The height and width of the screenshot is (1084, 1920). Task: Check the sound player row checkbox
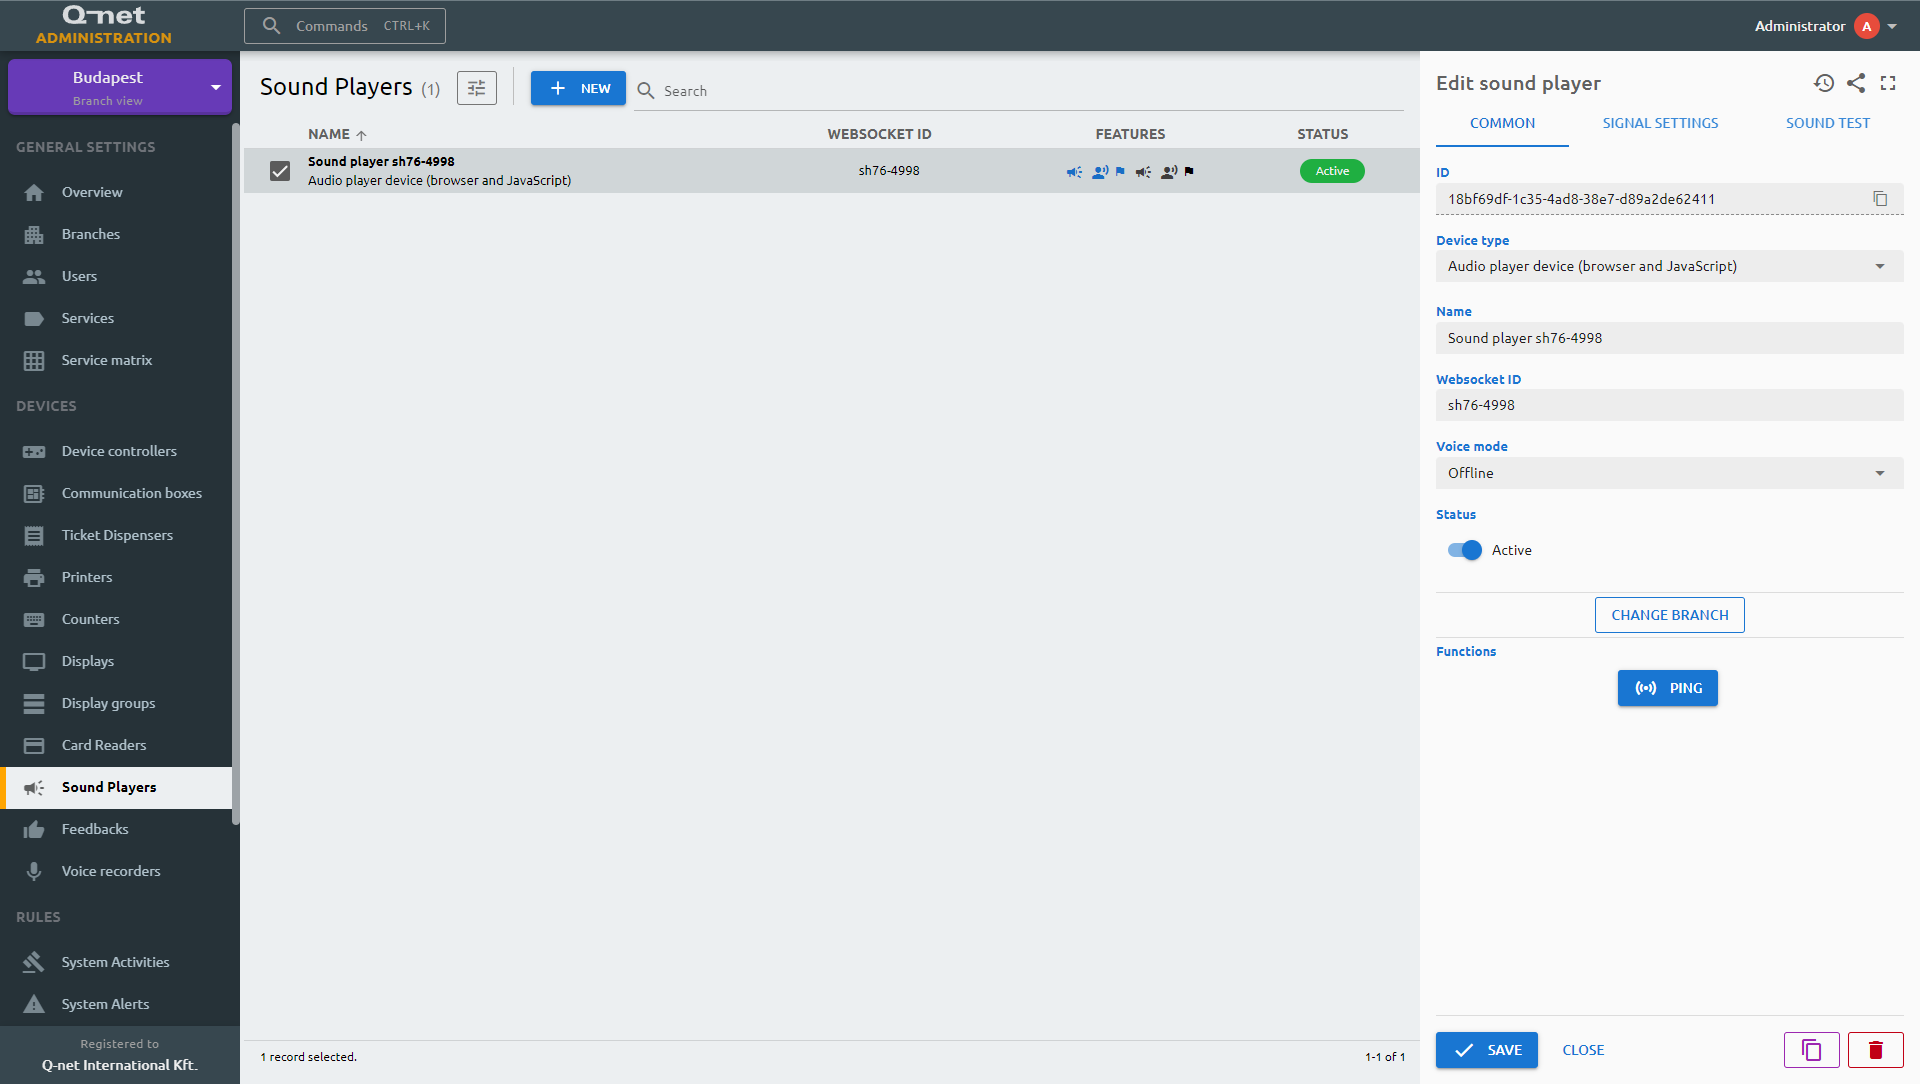pos(281,169)
